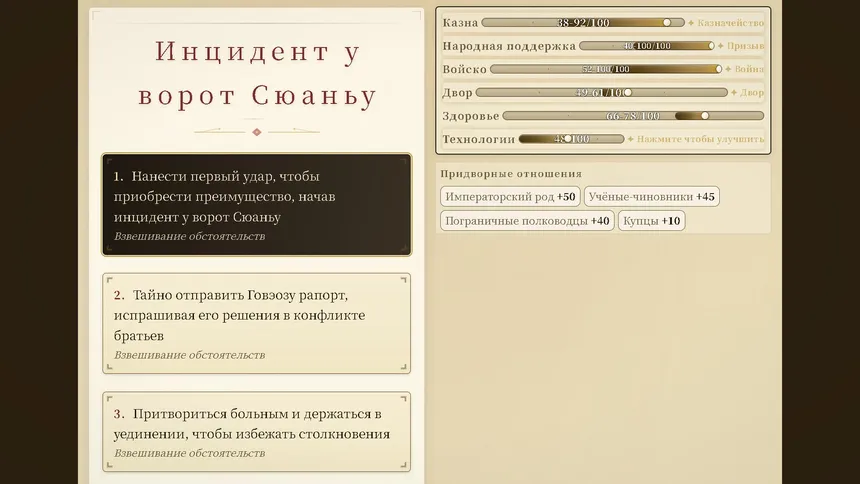The height and width of the screenshot is (484, 860).
Task: Click the Здоровье label
Action: pos(471,116)
